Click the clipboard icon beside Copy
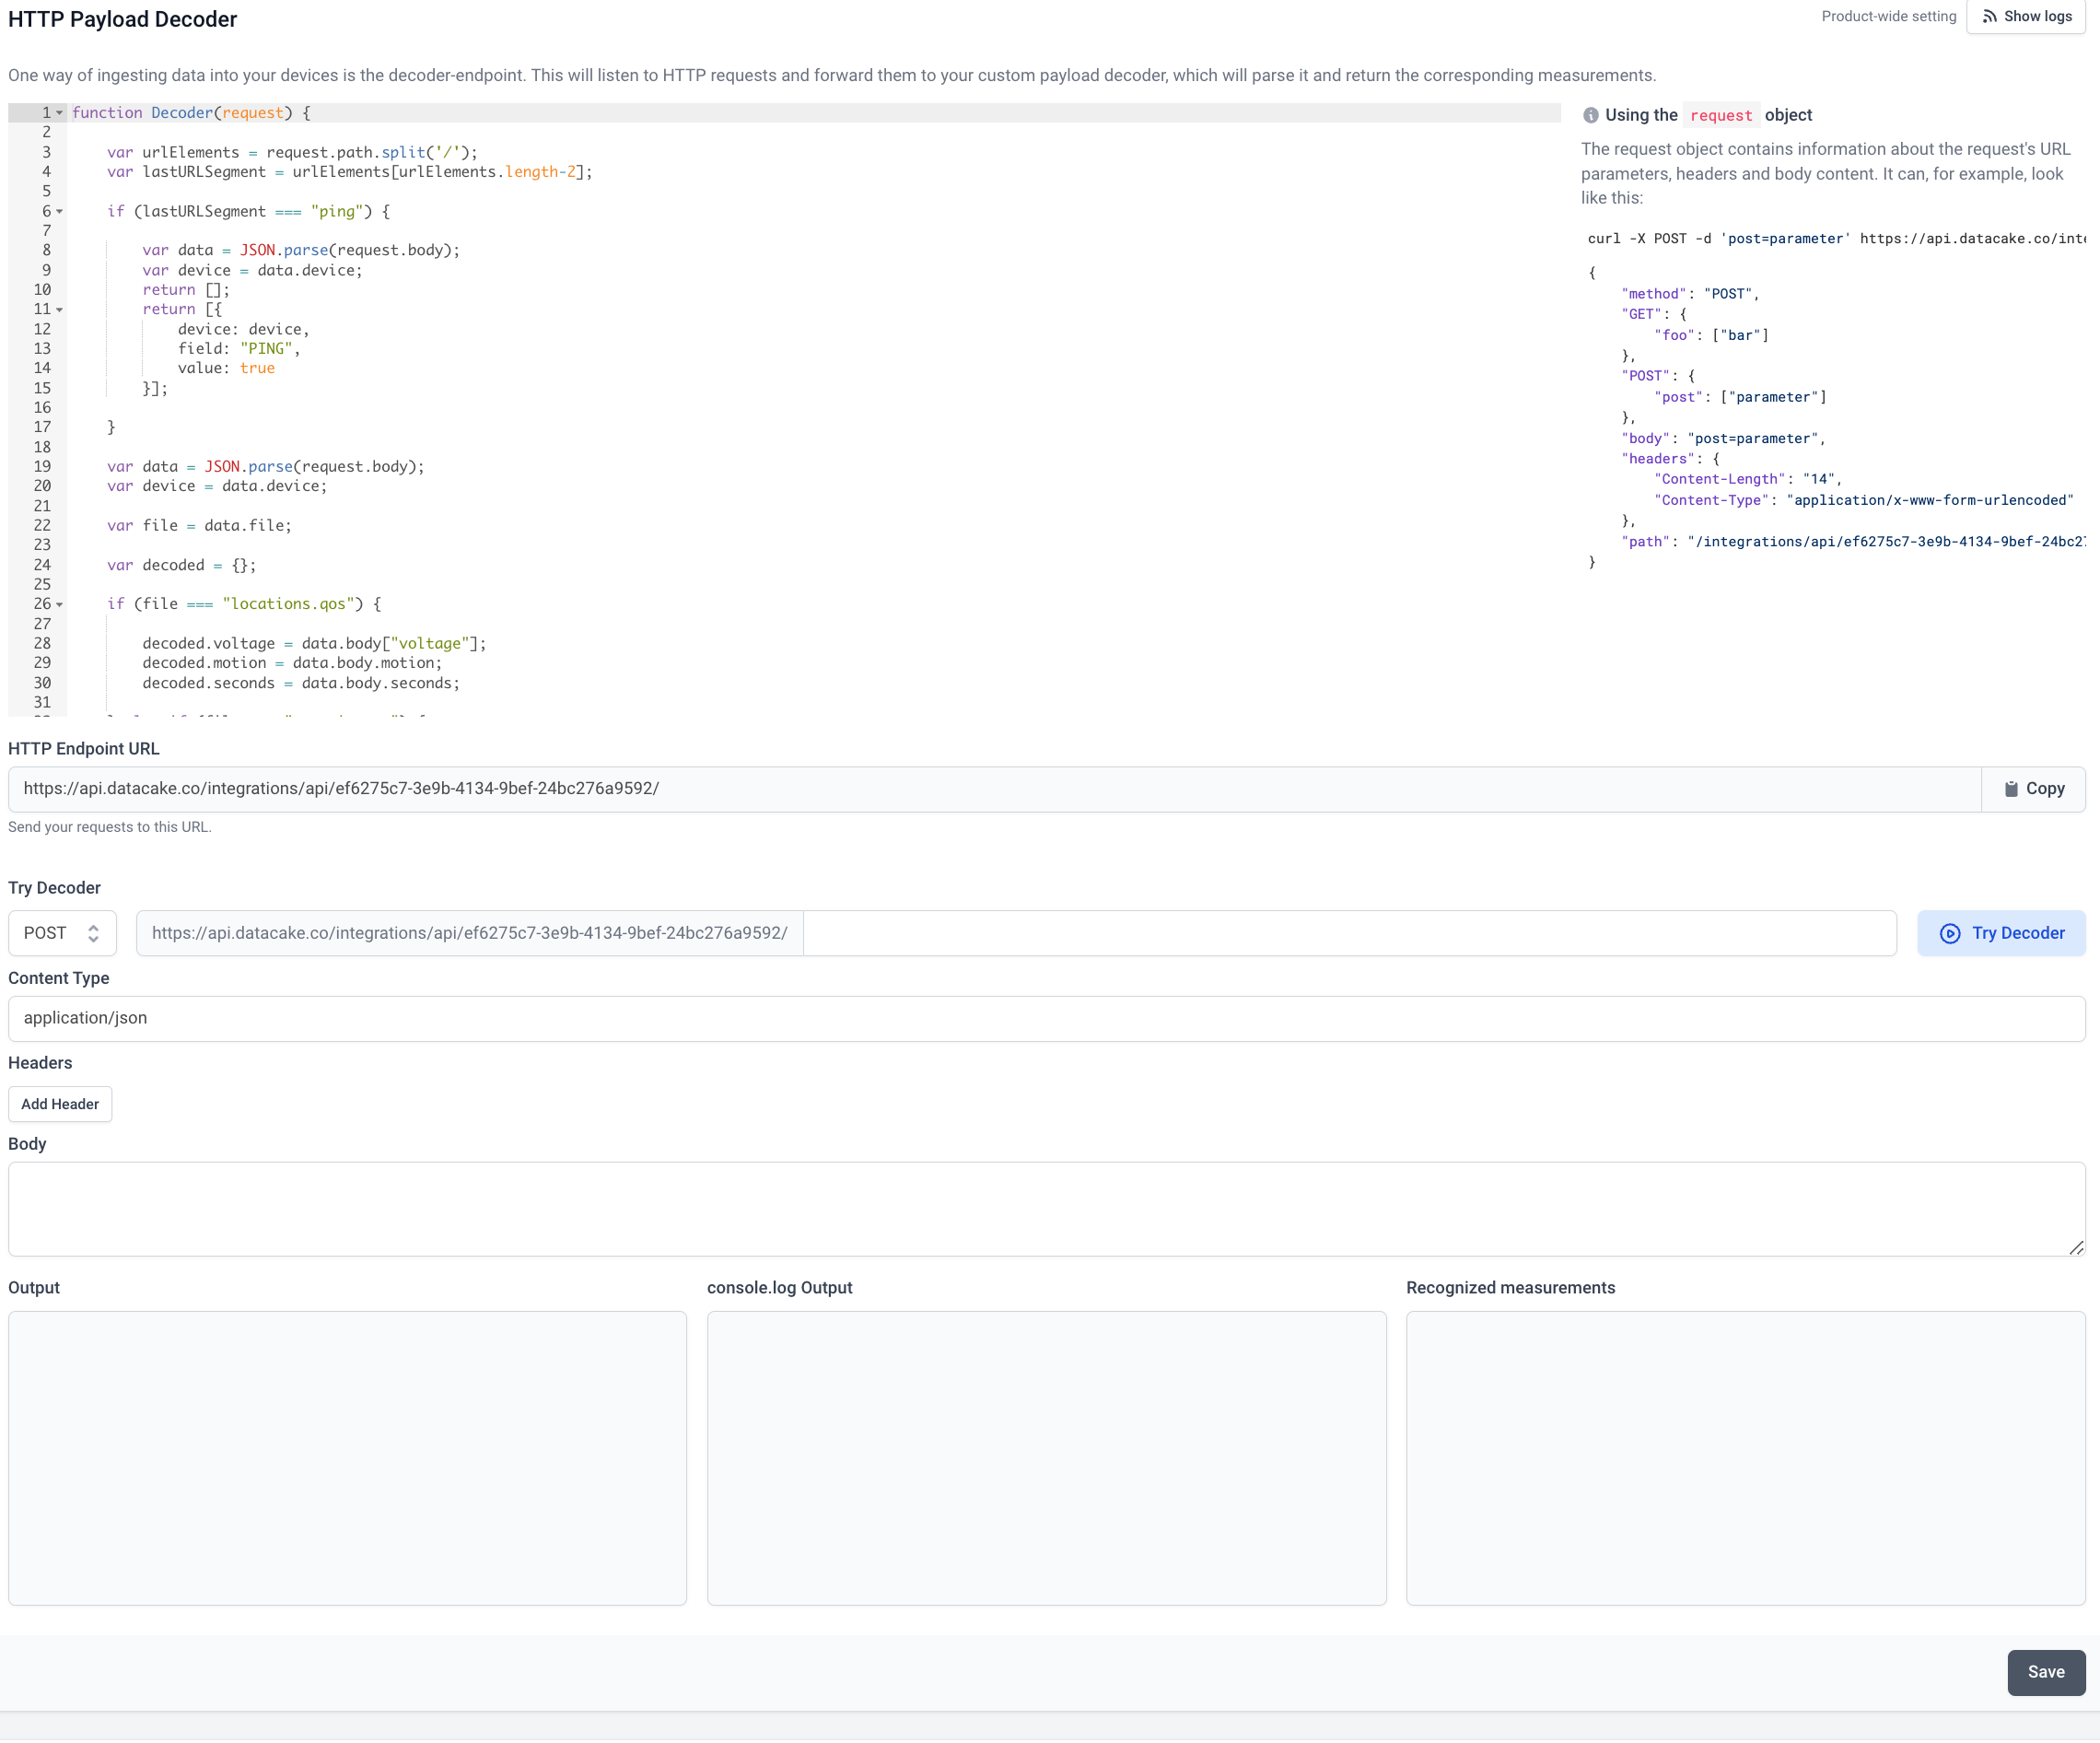Screen dimensions: 2100x1743 point(2011,789)
